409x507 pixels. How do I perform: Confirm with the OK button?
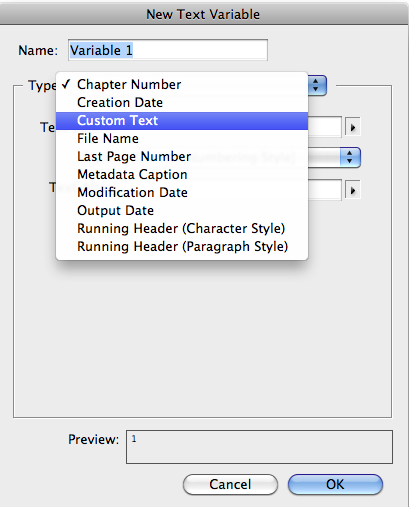point(335,484)
